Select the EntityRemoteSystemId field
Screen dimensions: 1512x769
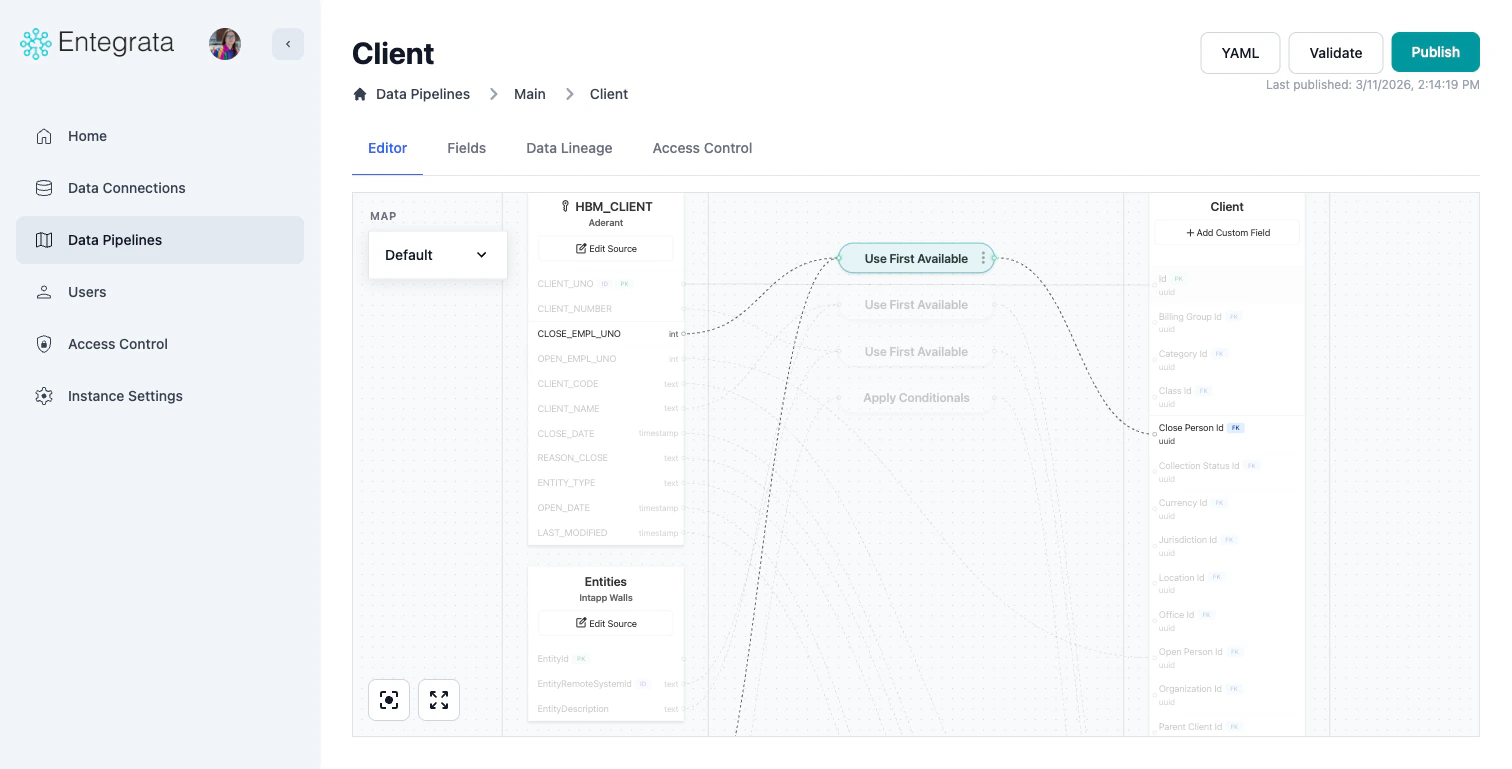606,684
